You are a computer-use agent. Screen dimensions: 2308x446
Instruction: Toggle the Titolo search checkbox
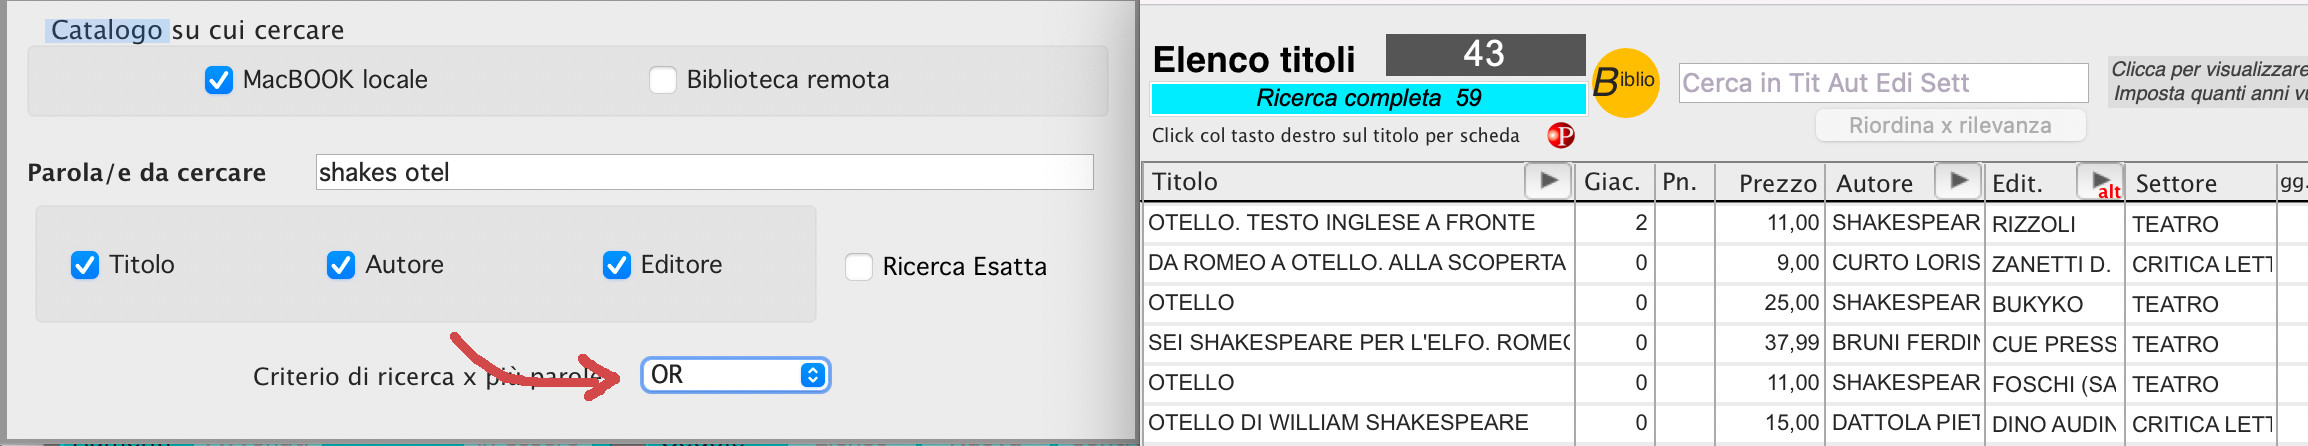click(x=85, y=265)
